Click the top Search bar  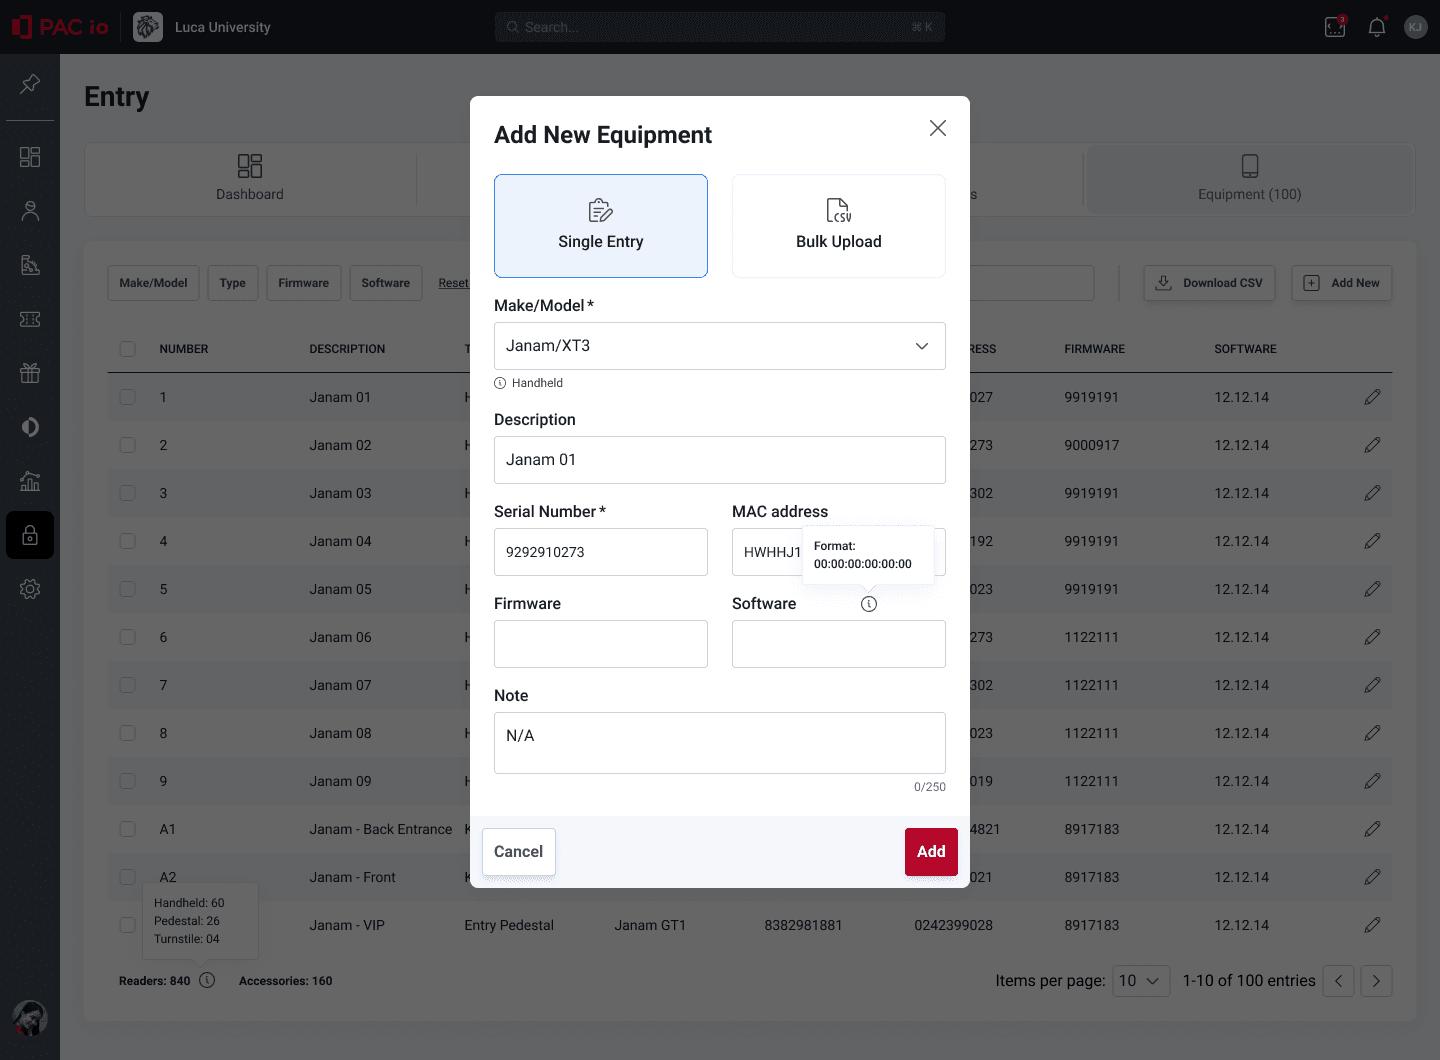click(x=720, y=27)
